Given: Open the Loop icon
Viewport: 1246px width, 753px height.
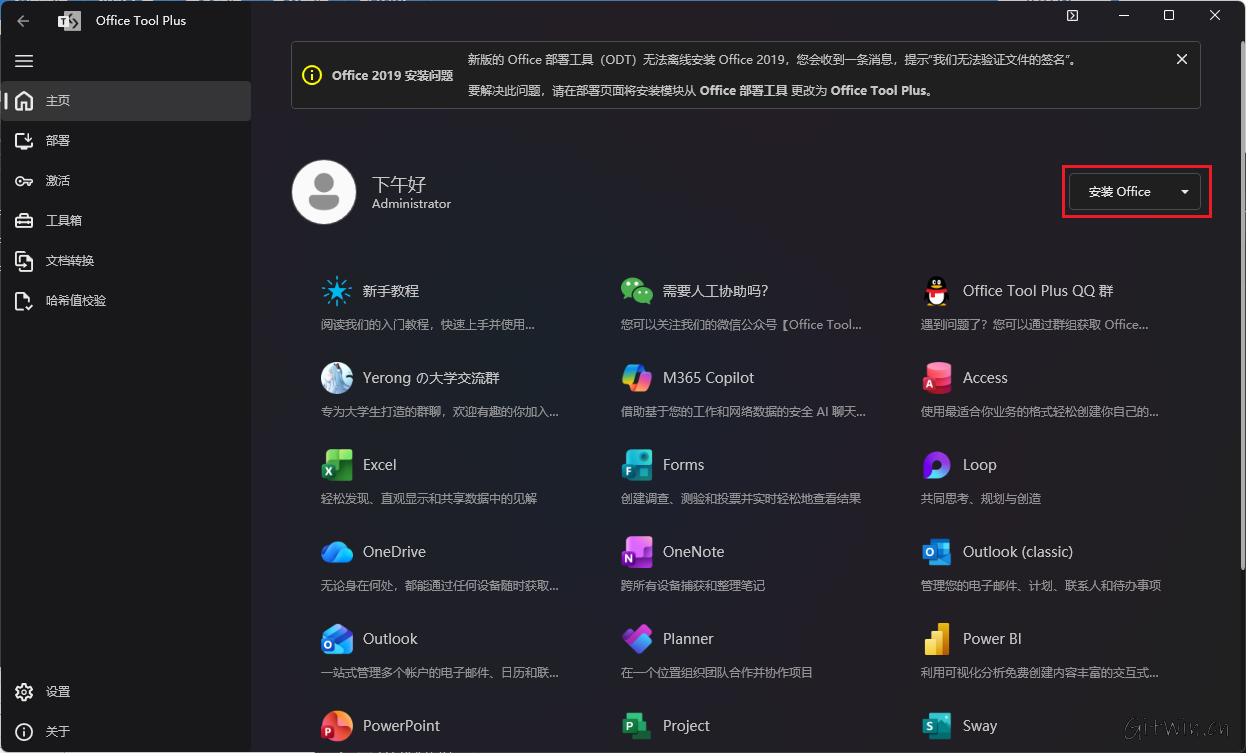Looking at the screenshot, I should click(x=937, y=465).
